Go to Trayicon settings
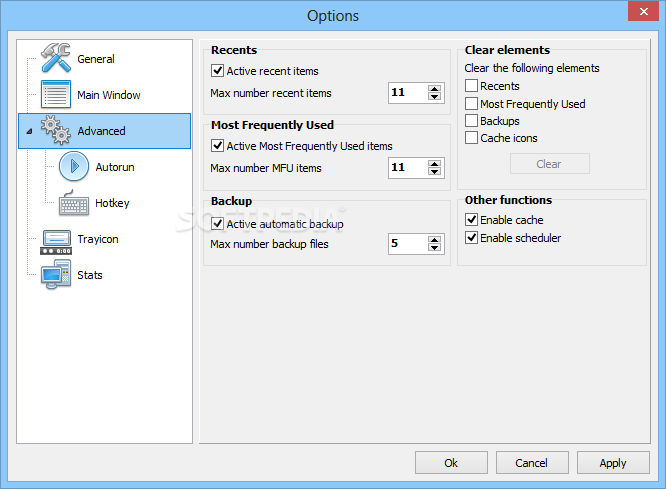The image size is (666, 489). pyautogui.click(x=98, y=239)
